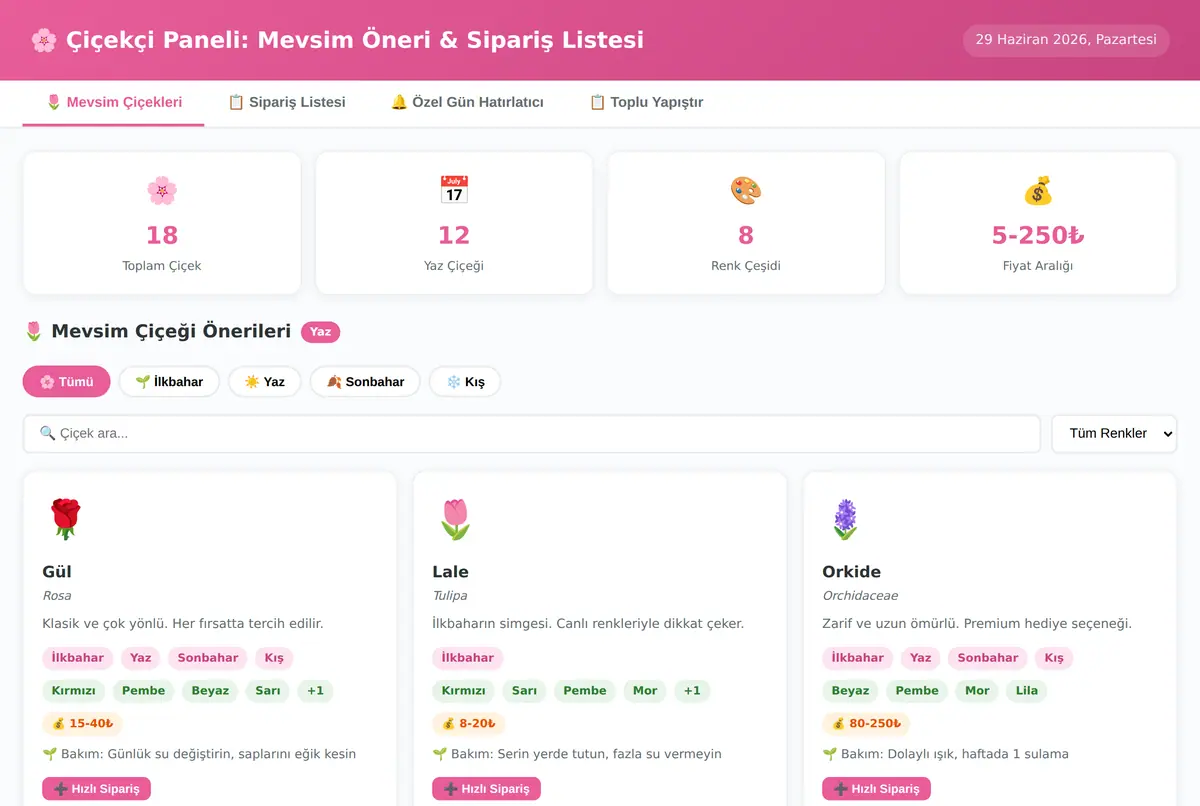Click the blossom icon above Toplam Çiçek
1200x806 pixels.
click(162, 190)
